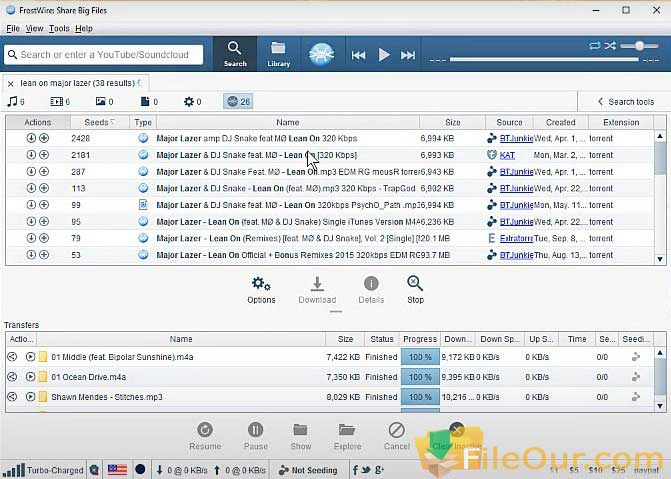Filter results by documents (0)
This screenshot has width=671, height=479.
click(149, 101)
